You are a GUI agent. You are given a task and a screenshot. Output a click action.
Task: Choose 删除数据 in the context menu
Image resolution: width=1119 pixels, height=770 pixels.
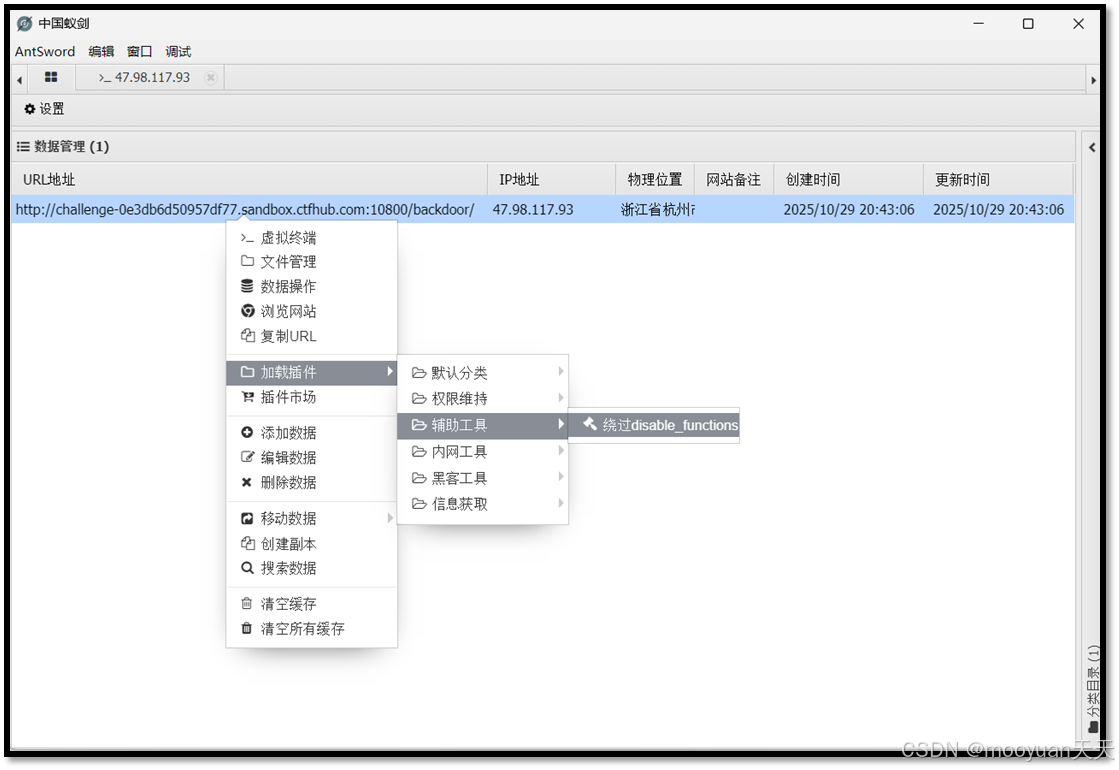pyautogui.click(x=311, y=482)
